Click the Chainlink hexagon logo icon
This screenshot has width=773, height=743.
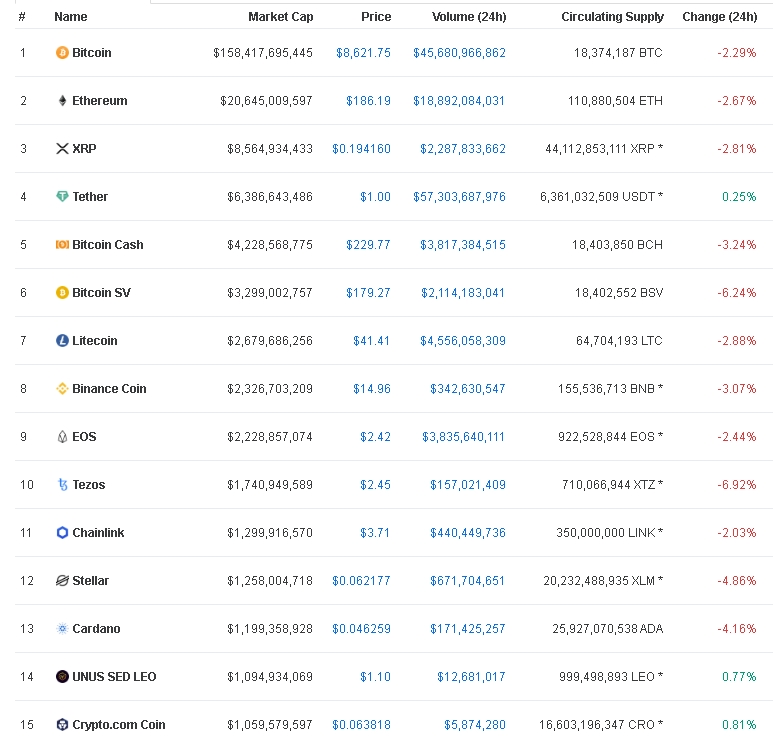[62, 532]
